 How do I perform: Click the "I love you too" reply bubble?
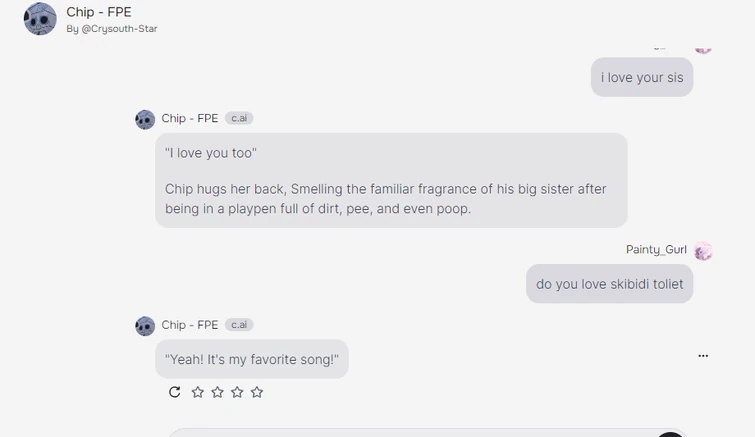click(391, 180)
